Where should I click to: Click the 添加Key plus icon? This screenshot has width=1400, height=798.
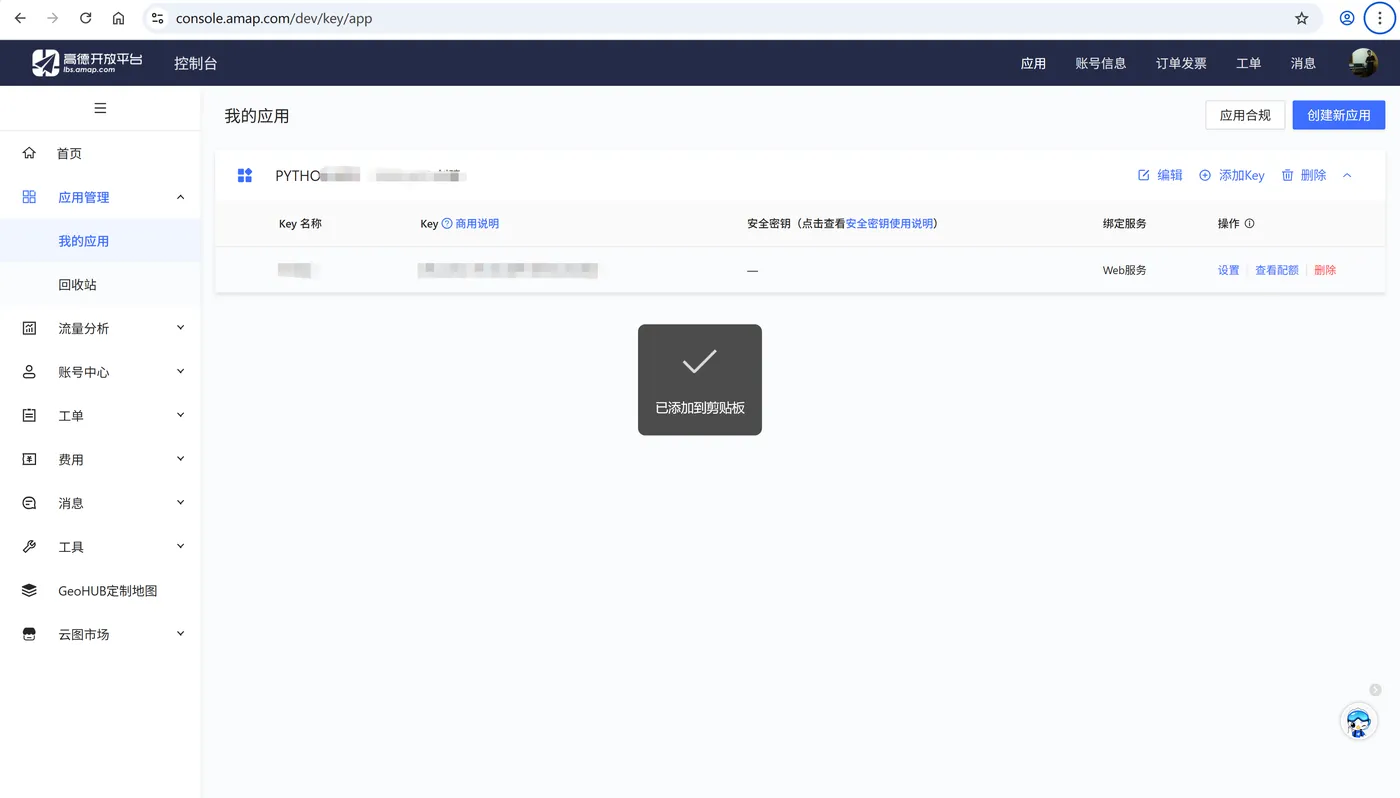point(1203,174)
